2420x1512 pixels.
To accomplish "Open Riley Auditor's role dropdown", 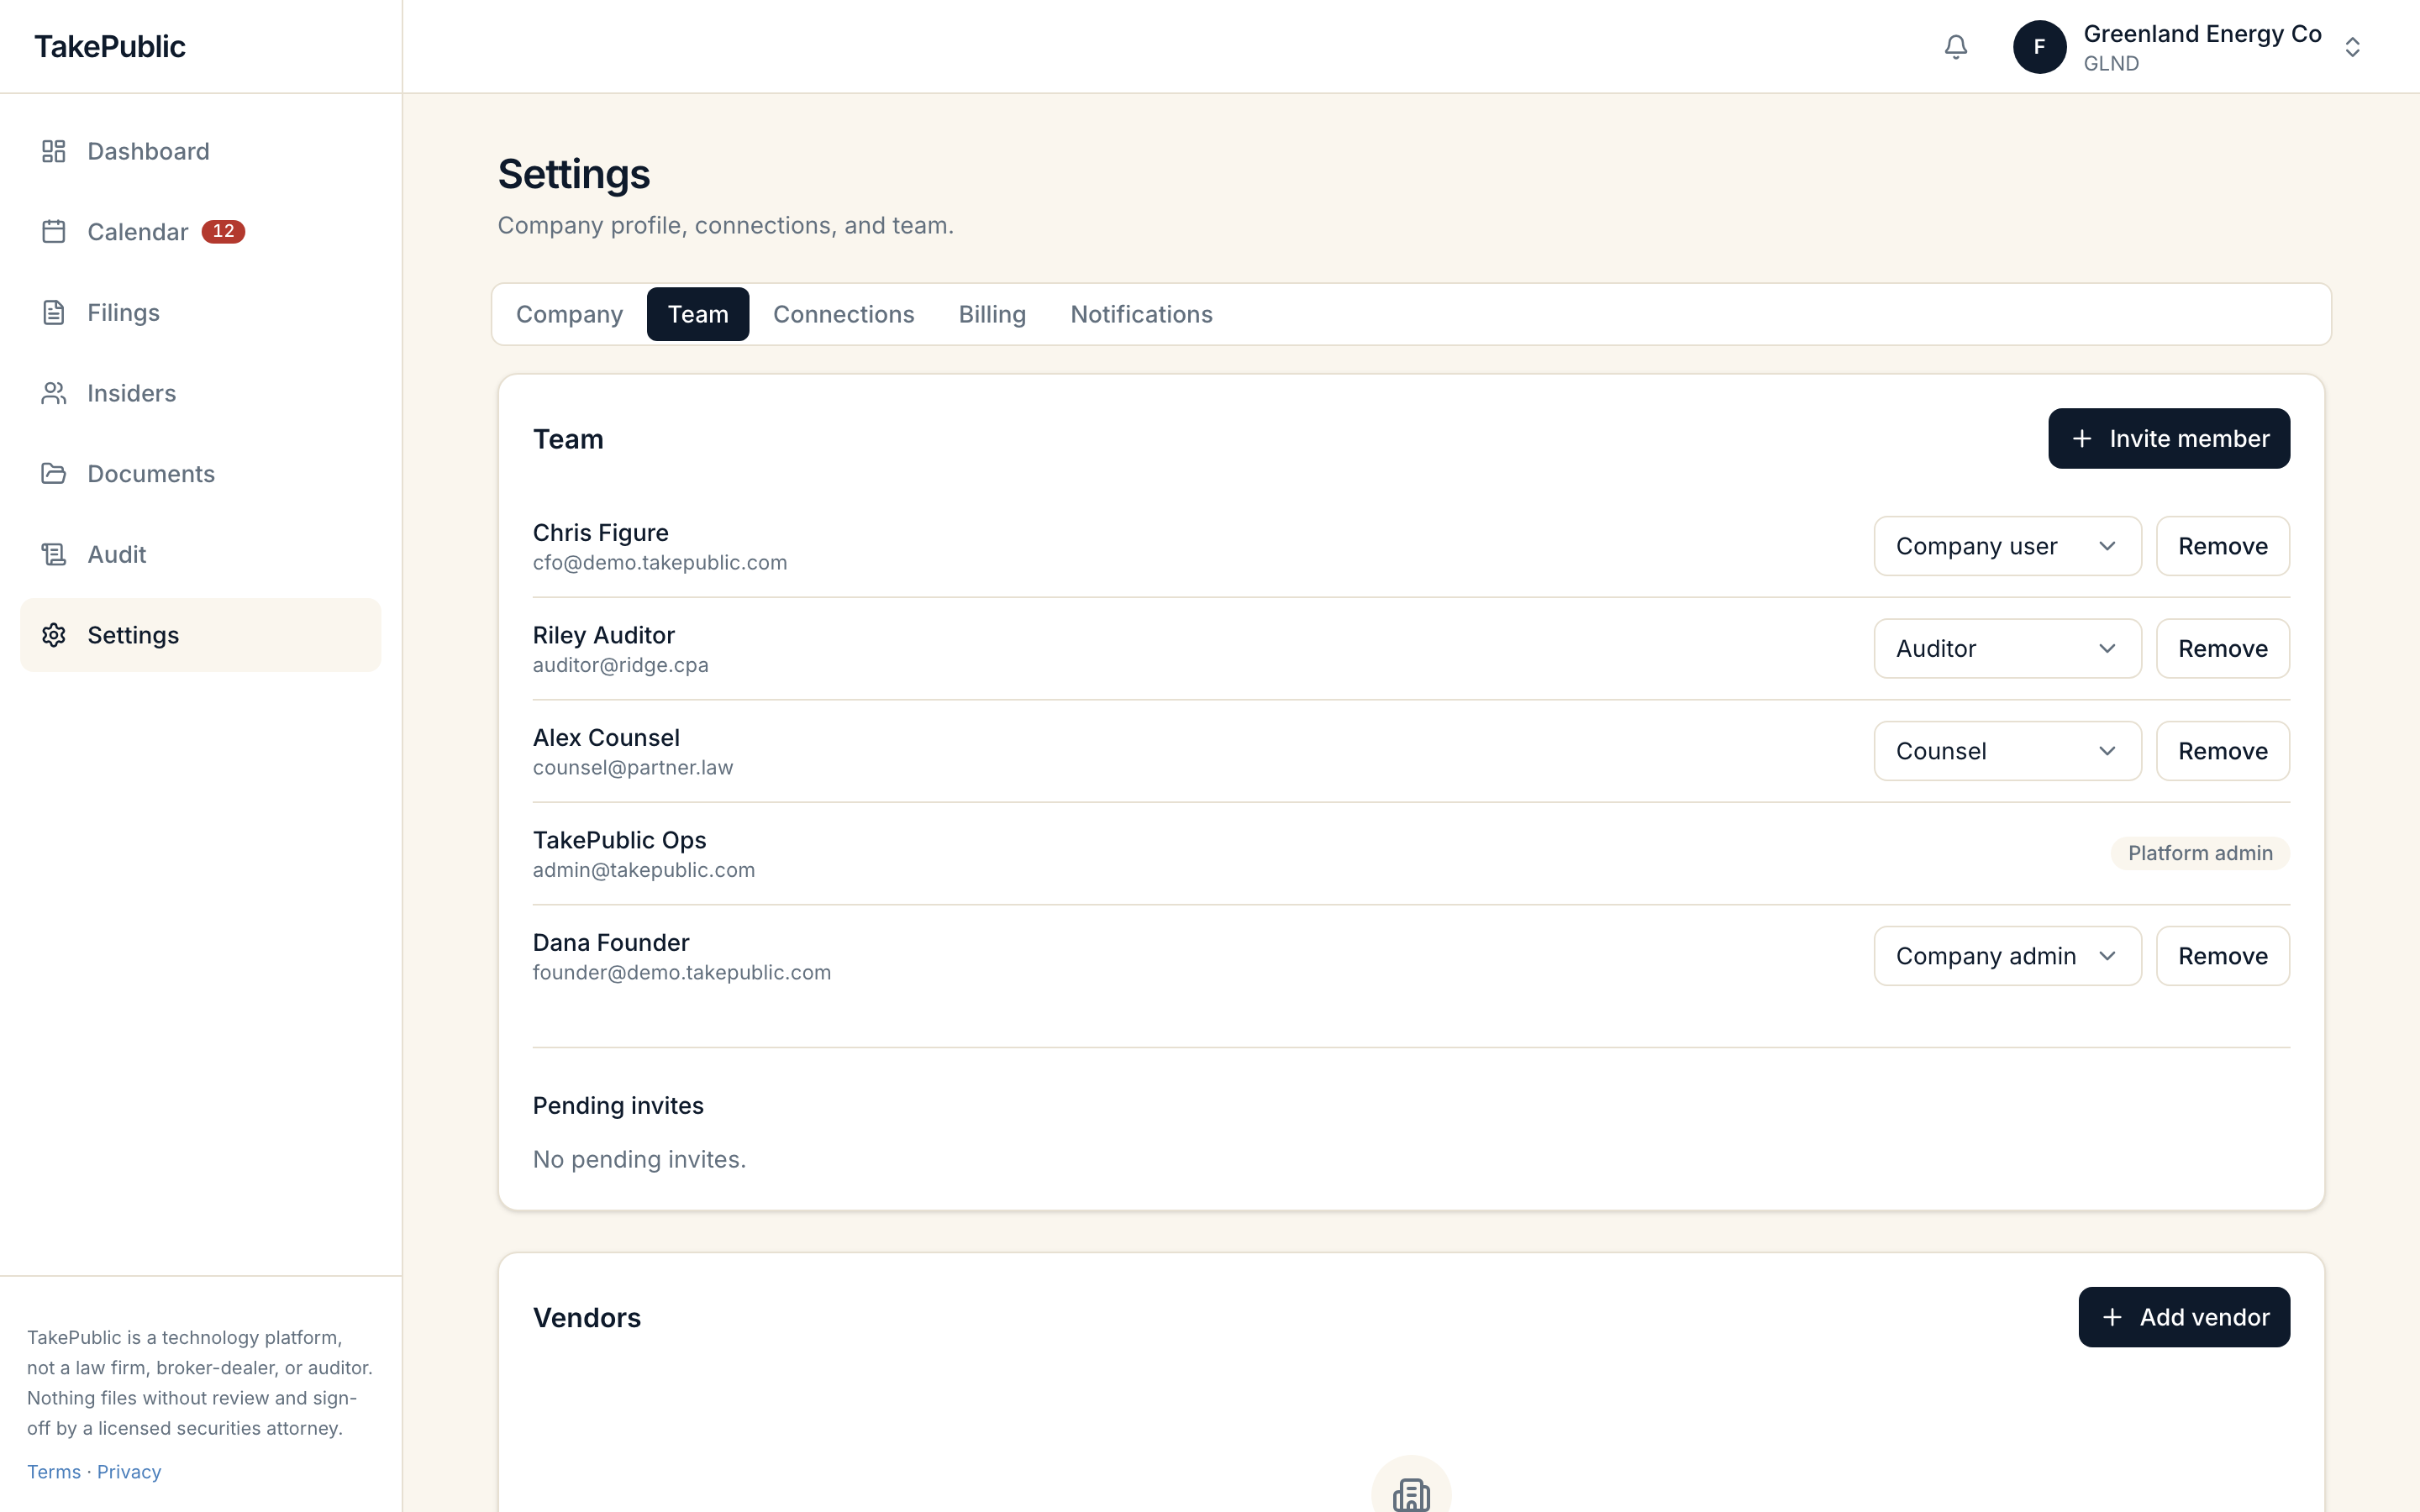I will tap(2007, 649).
